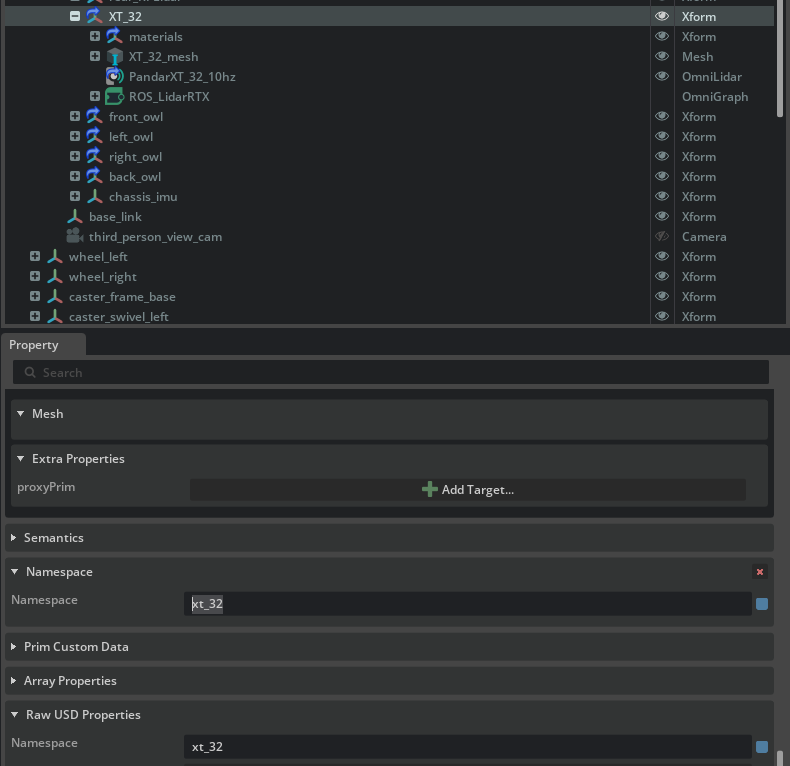Expand the caster_frame_base tree node
The height and width of the screenshot is (766, 790).
35,297
